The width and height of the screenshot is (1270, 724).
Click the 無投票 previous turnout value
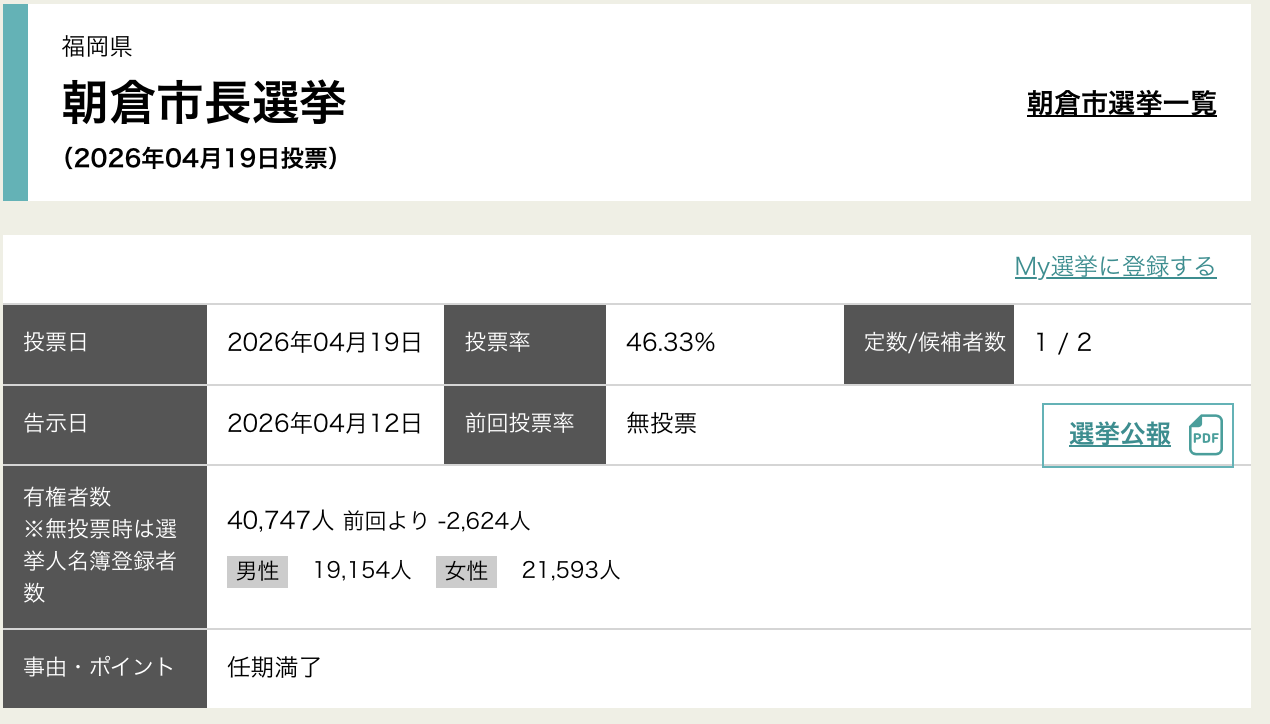click(x=661, y=423)
